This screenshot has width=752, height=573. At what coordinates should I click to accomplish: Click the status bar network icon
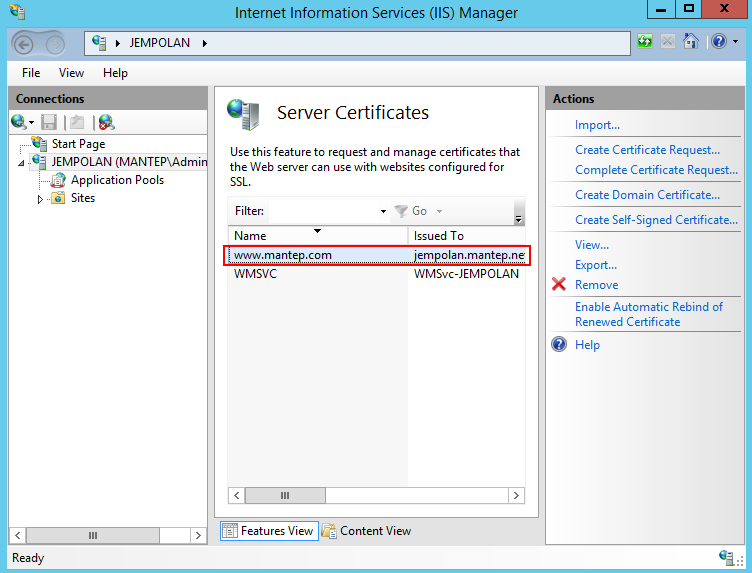tap(727, 558)
